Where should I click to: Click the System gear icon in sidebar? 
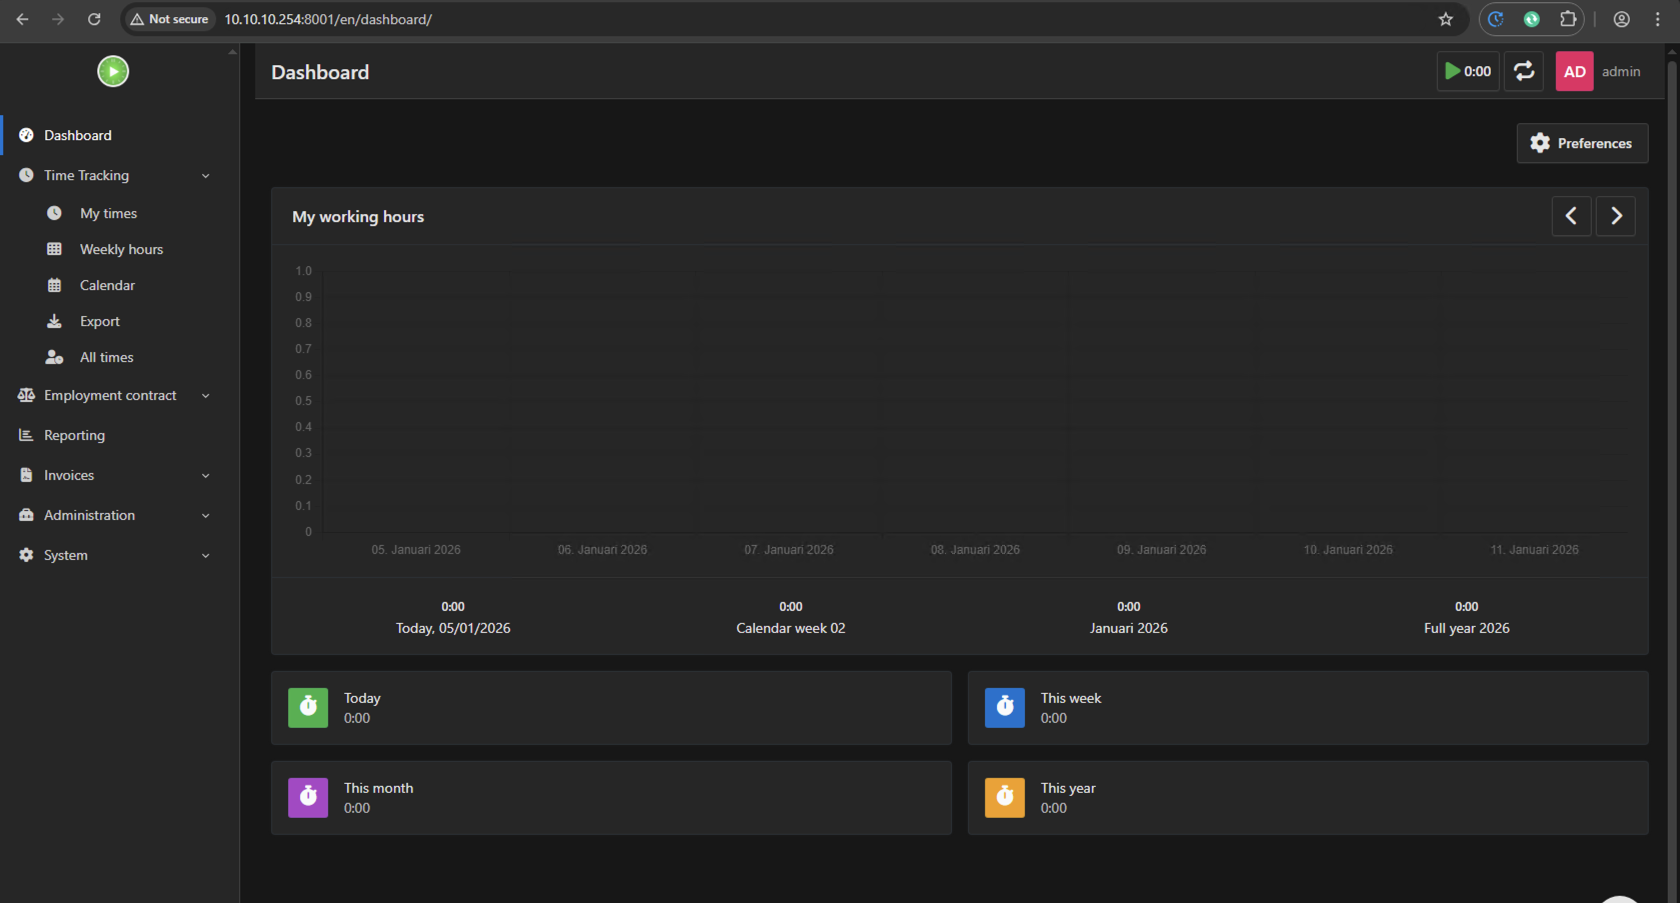point(26,555)
